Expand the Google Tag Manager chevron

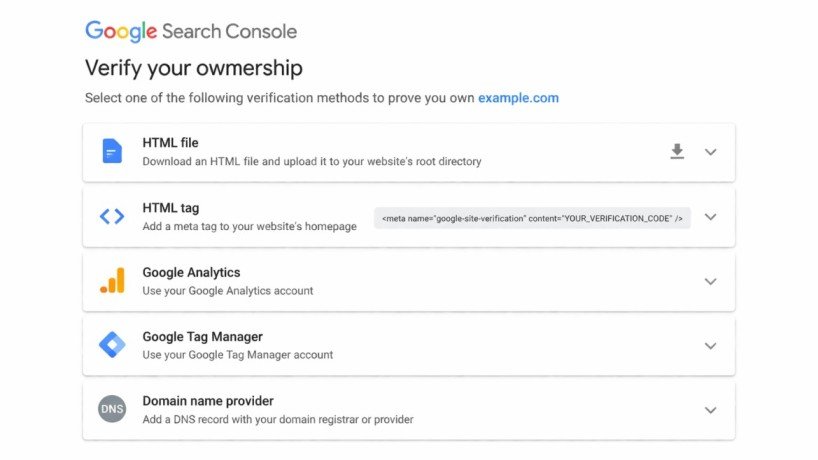(711, 346)
